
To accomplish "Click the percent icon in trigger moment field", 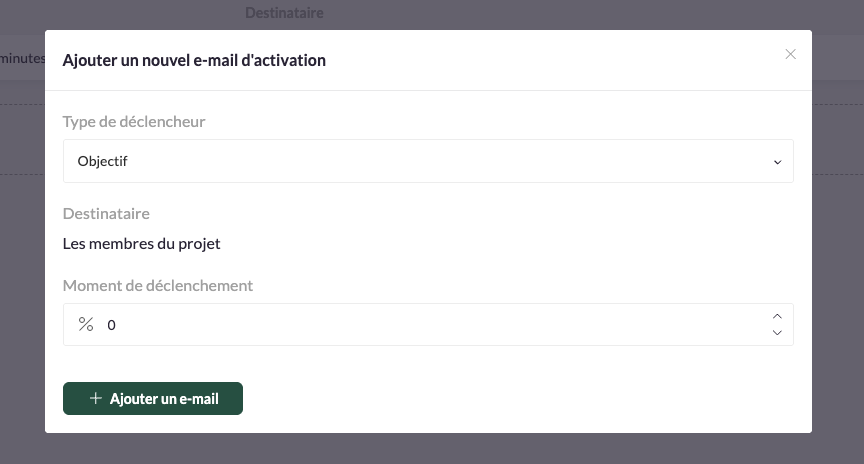I will click(x=86, y=324).
